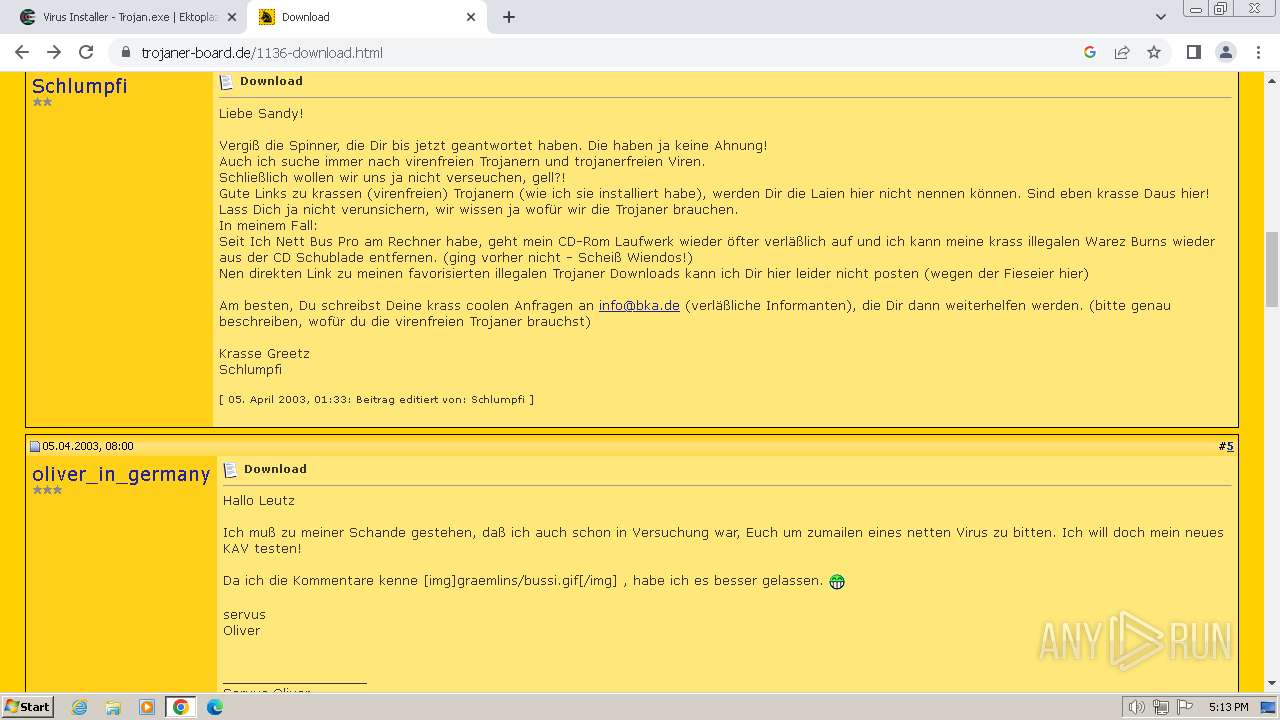Click the scrollbar up arrow
The width and height of the screenshot is (1280, 720).
point(1272,80)
